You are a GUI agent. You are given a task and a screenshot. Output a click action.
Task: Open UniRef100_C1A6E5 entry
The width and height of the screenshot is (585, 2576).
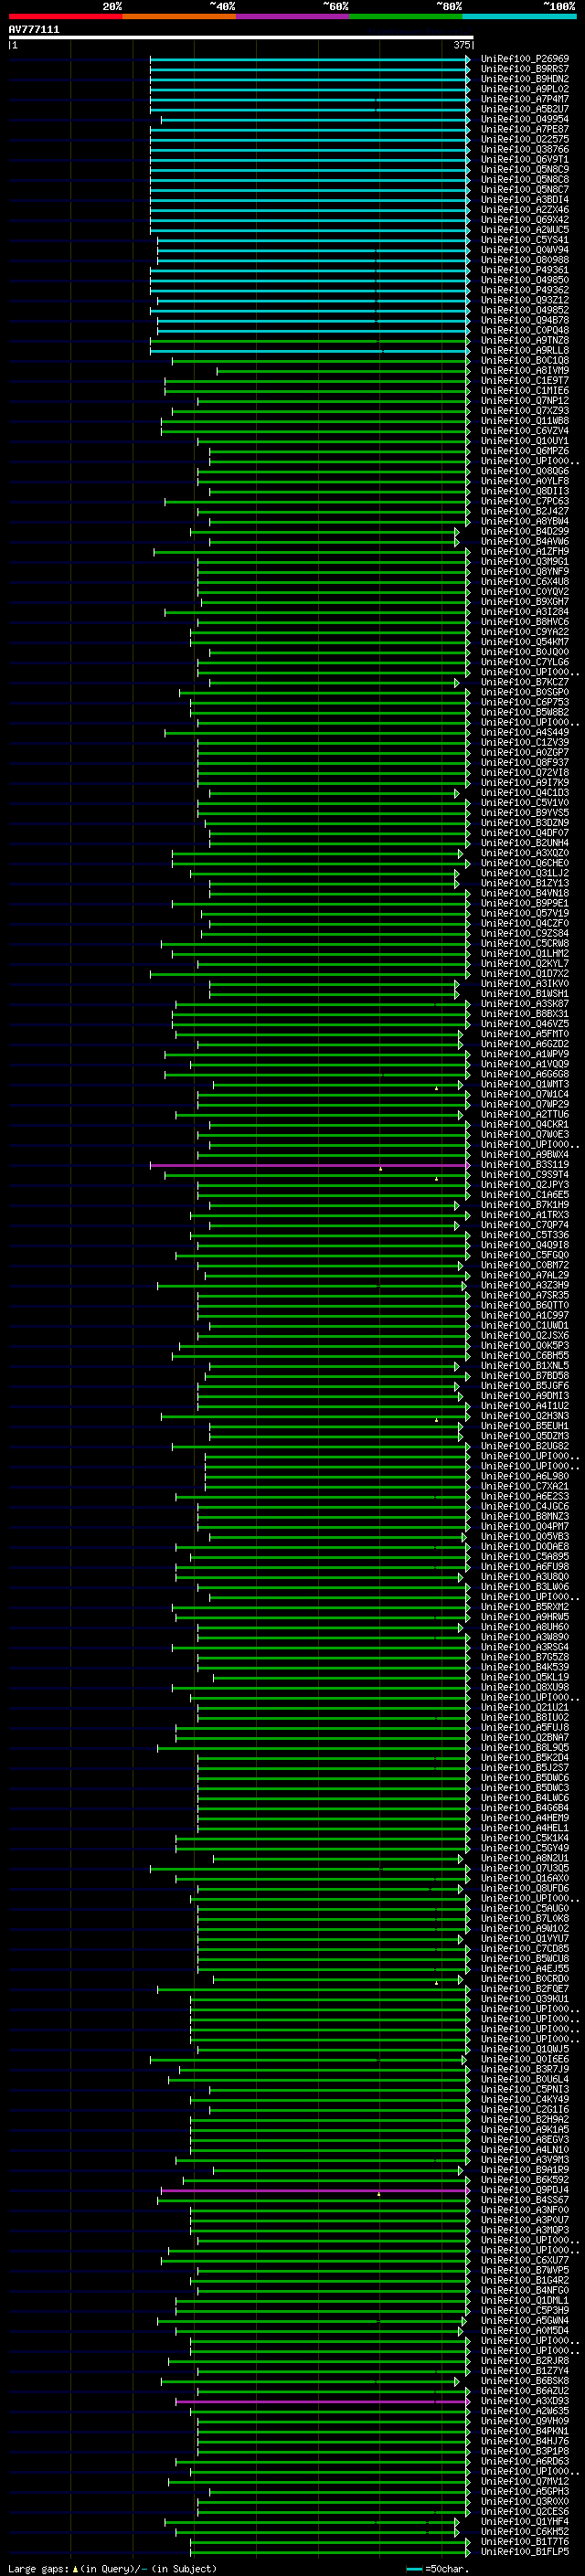525,1195
